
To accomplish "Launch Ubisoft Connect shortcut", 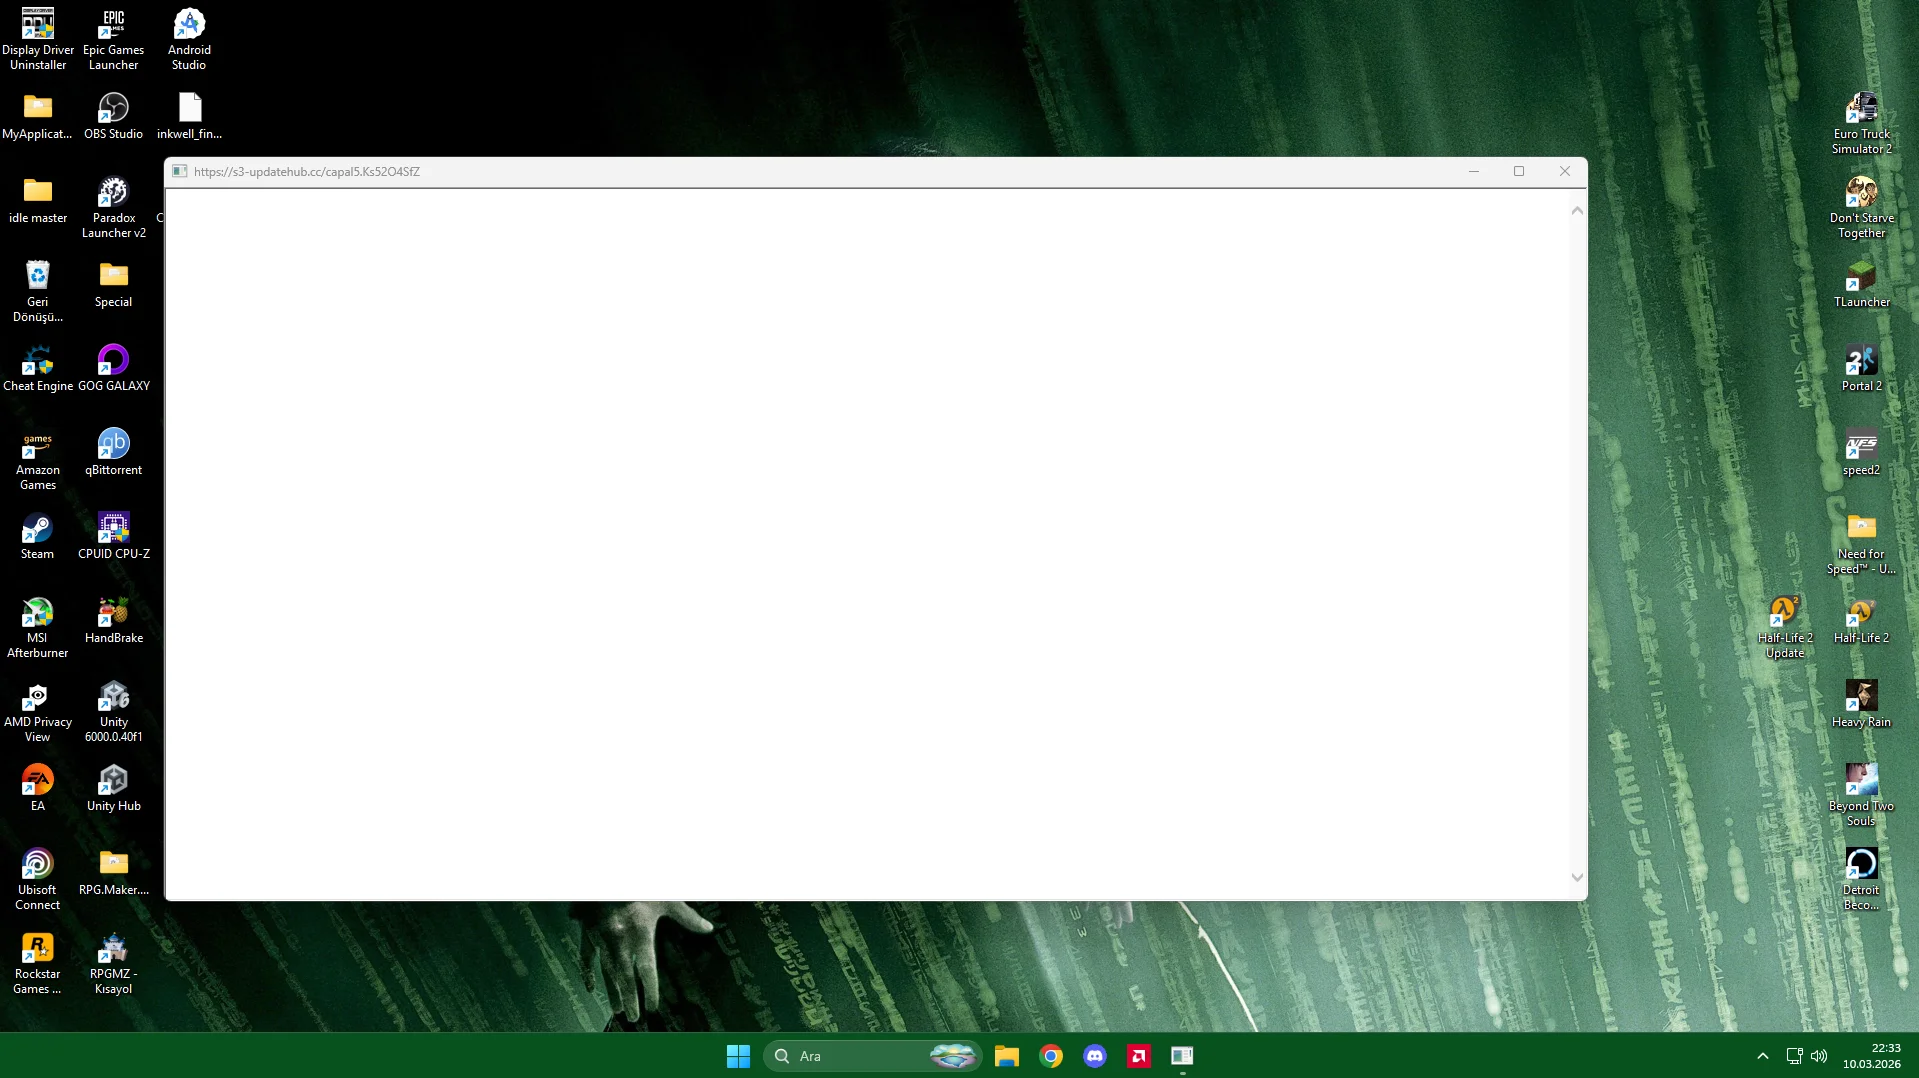I will tap(38, 879).
